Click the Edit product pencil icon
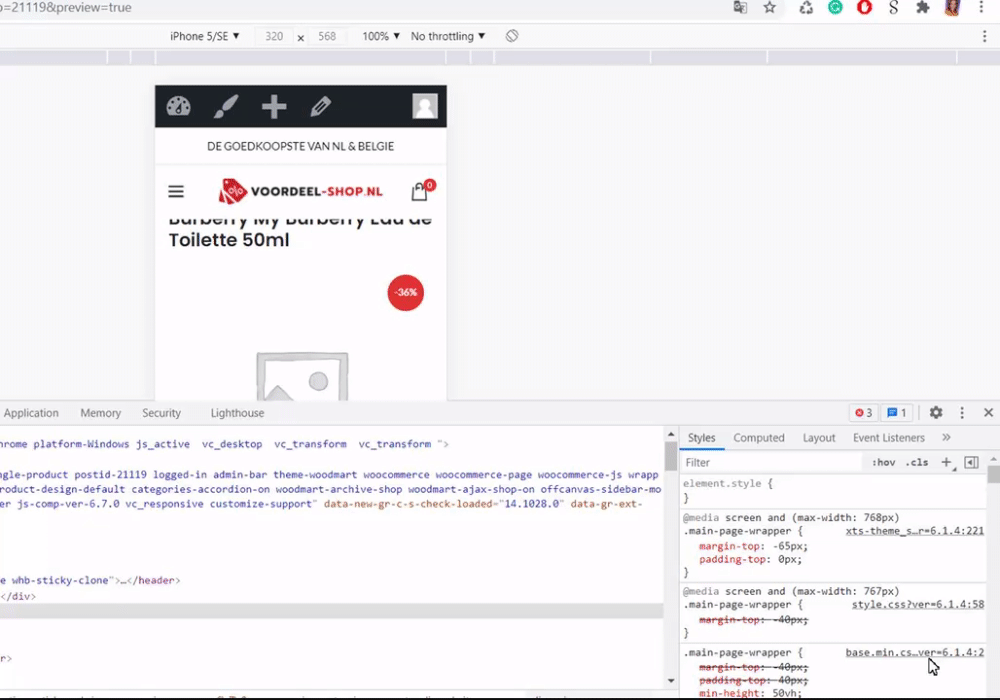Viewport: 1000px width, 700px height. (320, 106)
